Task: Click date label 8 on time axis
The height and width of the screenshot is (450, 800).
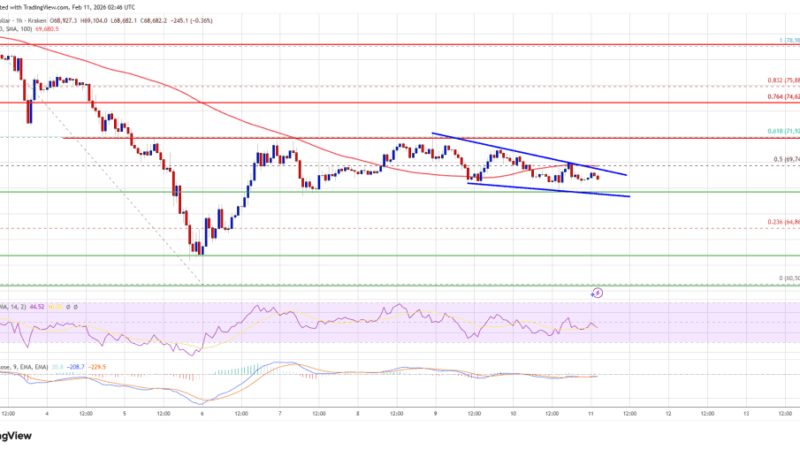Action: 358,414
